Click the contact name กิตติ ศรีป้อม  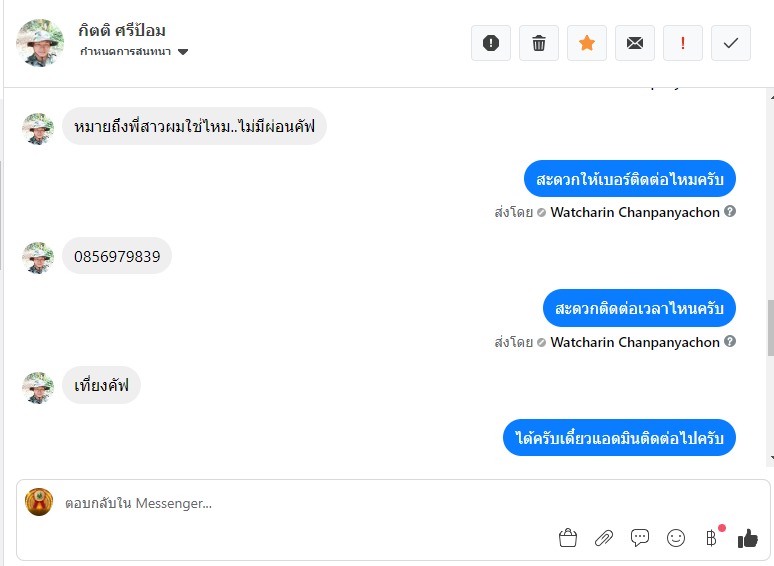(x=122, y=30)
